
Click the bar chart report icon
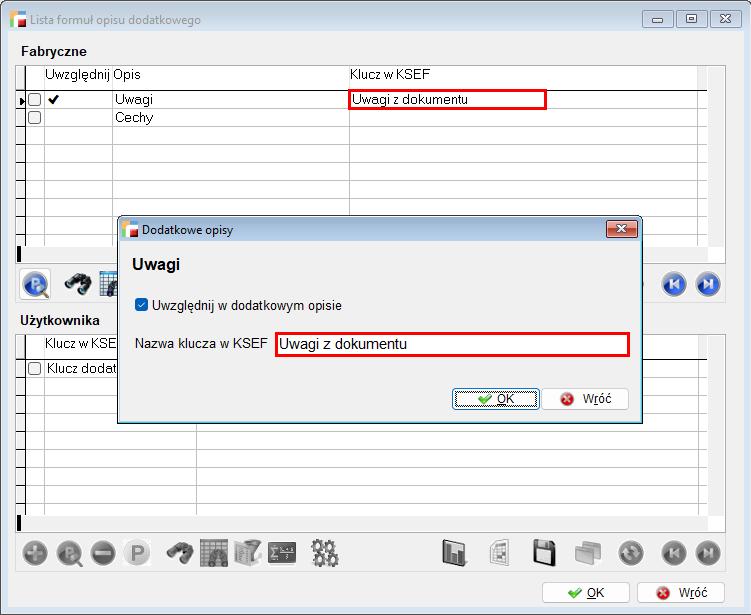(456, 553)
